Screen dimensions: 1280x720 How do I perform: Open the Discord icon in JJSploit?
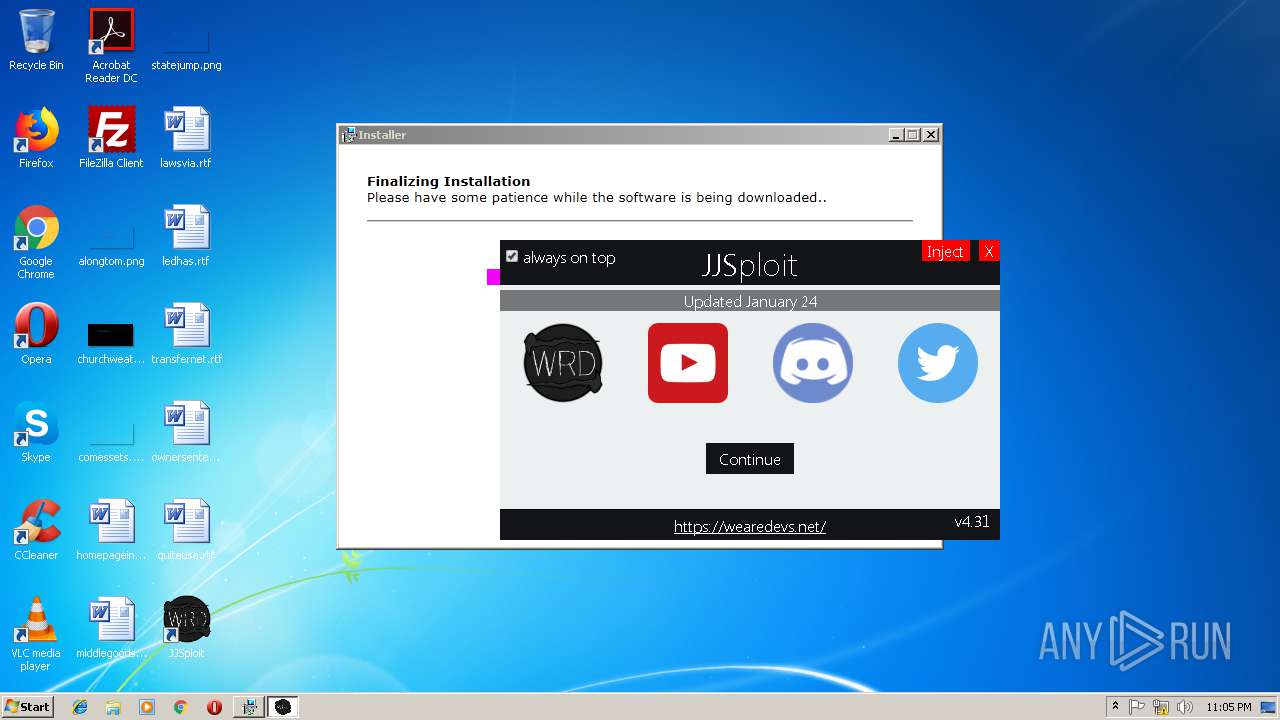click(x=813, y=363)
